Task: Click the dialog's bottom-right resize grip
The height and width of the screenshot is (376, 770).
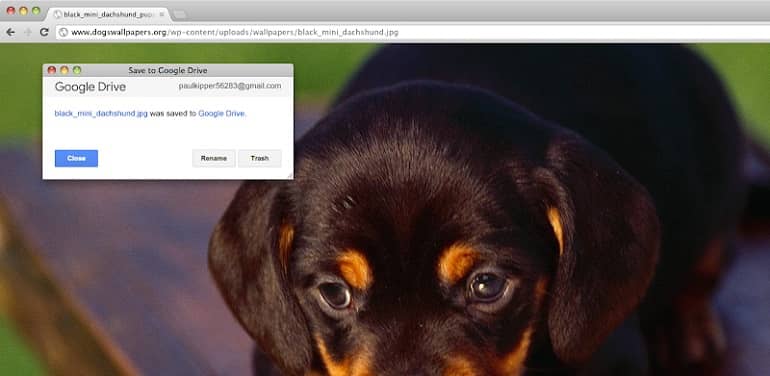Action: [290, 175]
